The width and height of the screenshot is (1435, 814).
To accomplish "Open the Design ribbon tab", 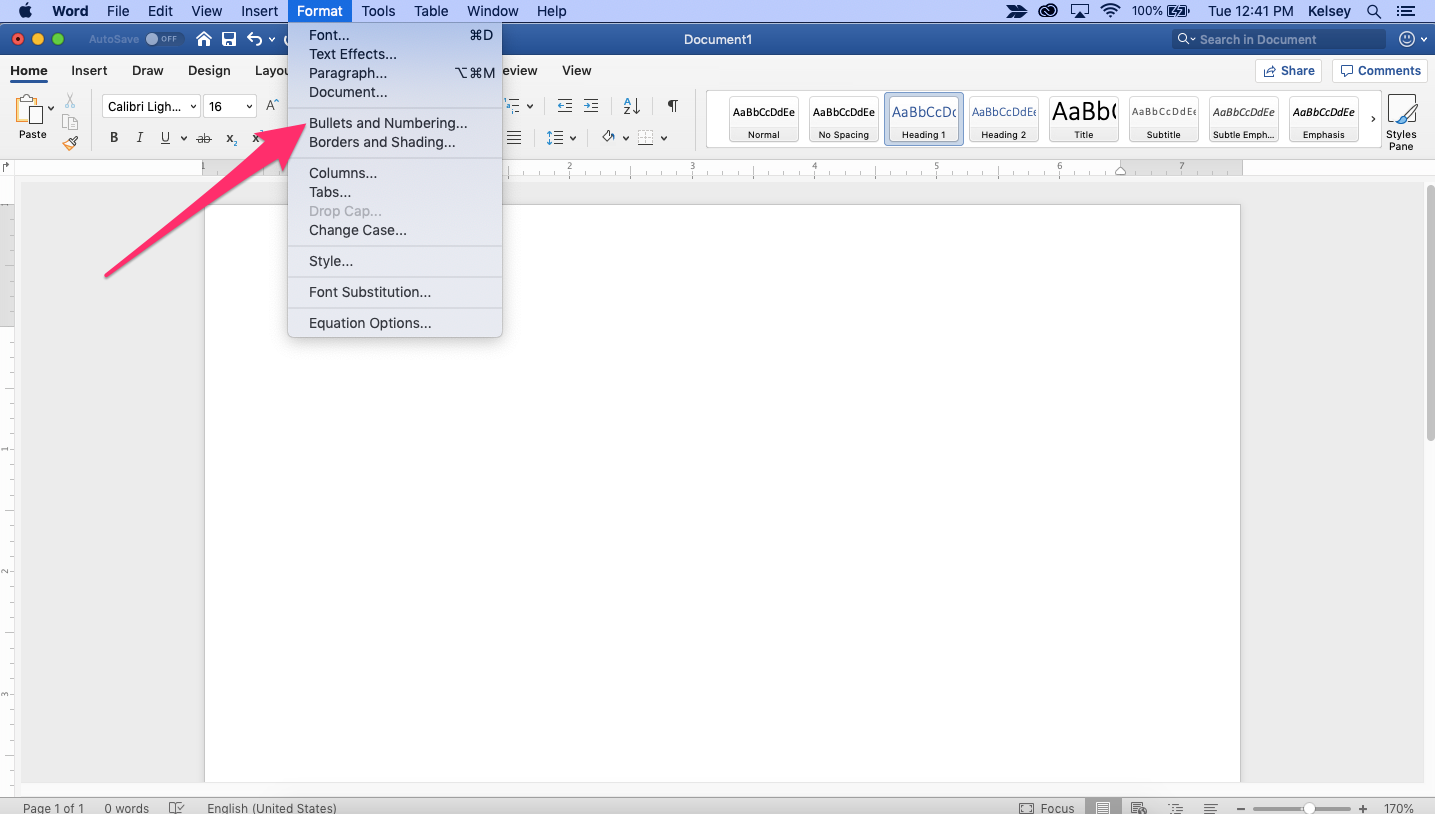I will click(209, 70).
